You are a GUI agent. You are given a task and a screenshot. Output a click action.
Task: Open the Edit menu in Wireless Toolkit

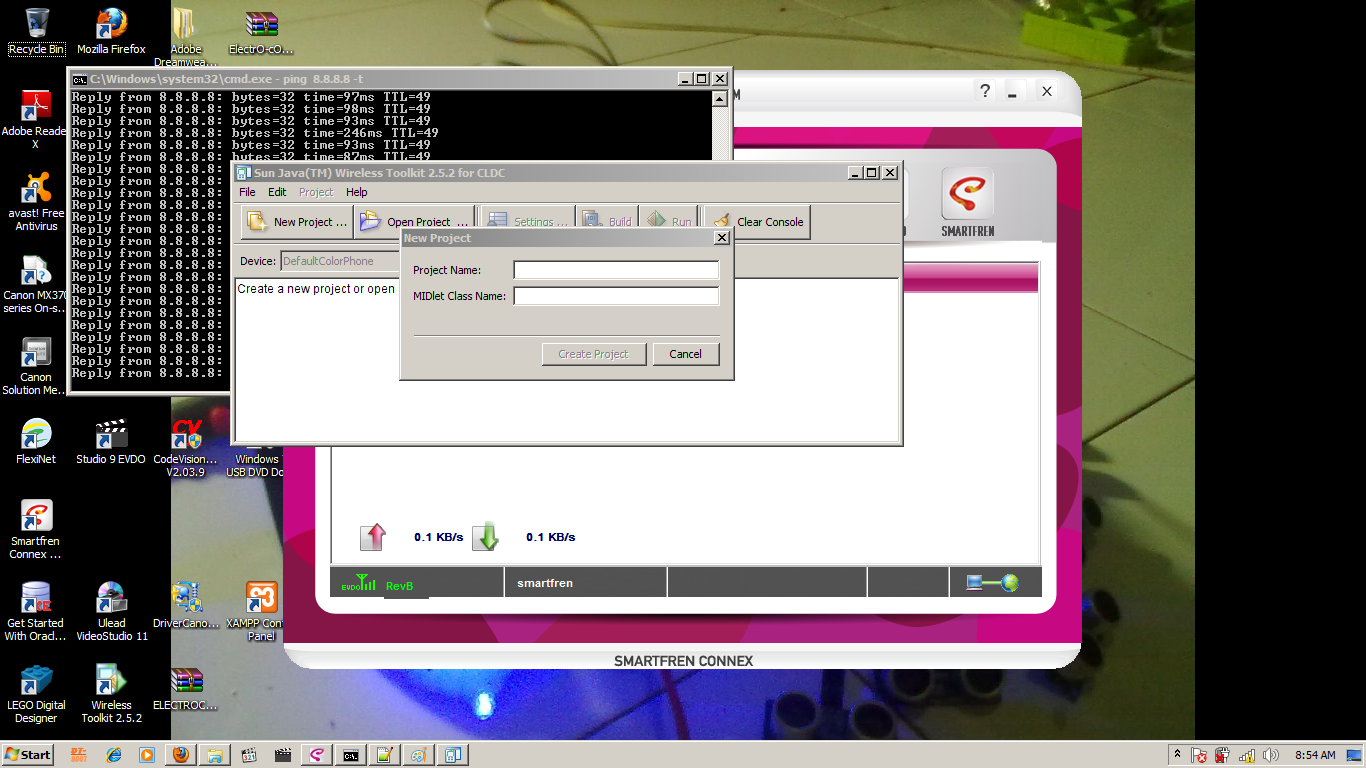(x=277, y=192)
